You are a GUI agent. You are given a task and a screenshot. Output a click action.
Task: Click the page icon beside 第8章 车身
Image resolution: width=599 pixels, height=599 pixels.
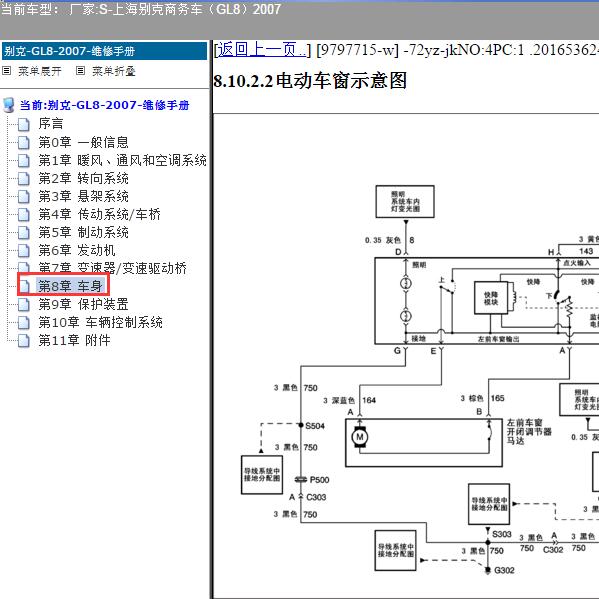tap(24, 287)
